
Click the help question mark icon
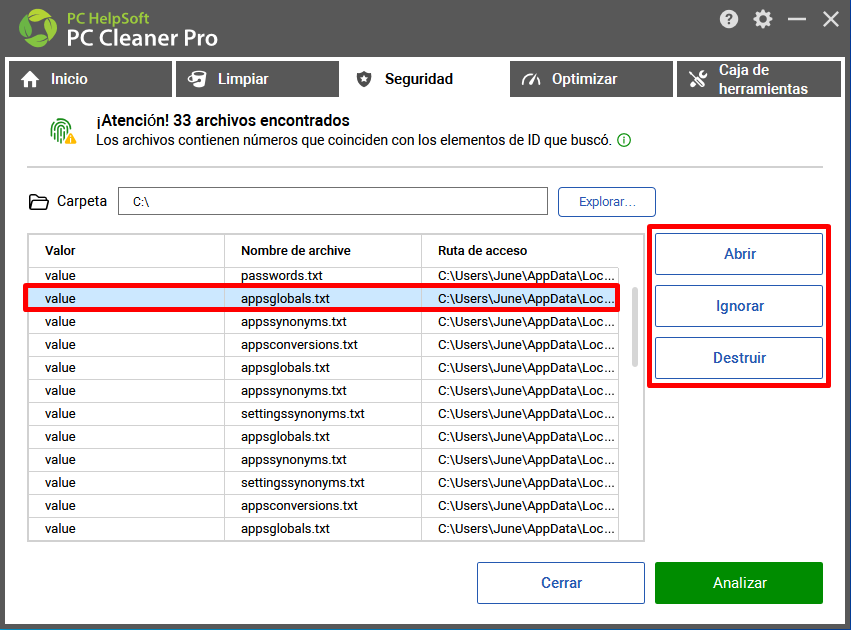[x=729, y=19]
